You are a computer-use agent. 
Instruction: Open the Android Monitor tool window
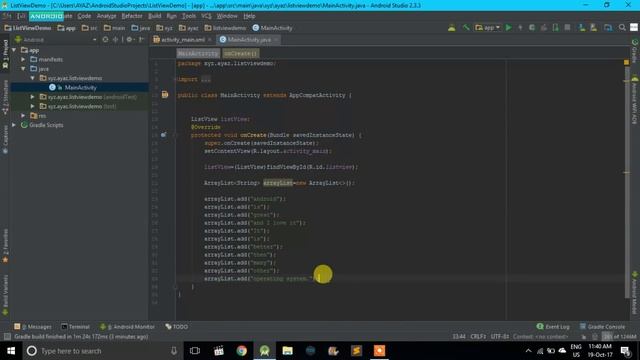coord(127,327)
